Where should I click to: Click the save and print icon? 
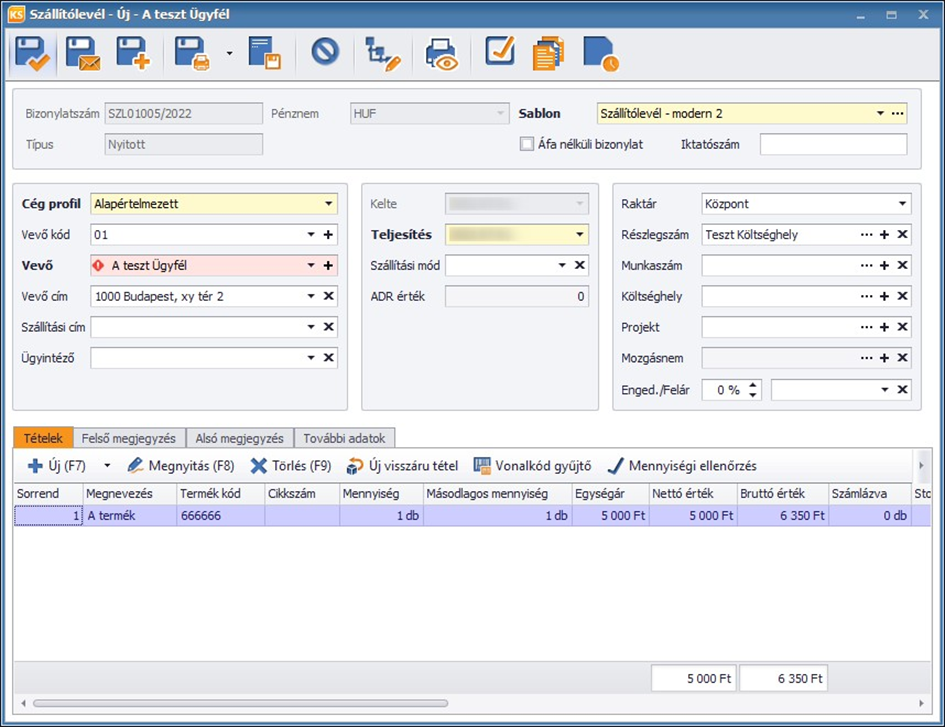click(191, 53)
